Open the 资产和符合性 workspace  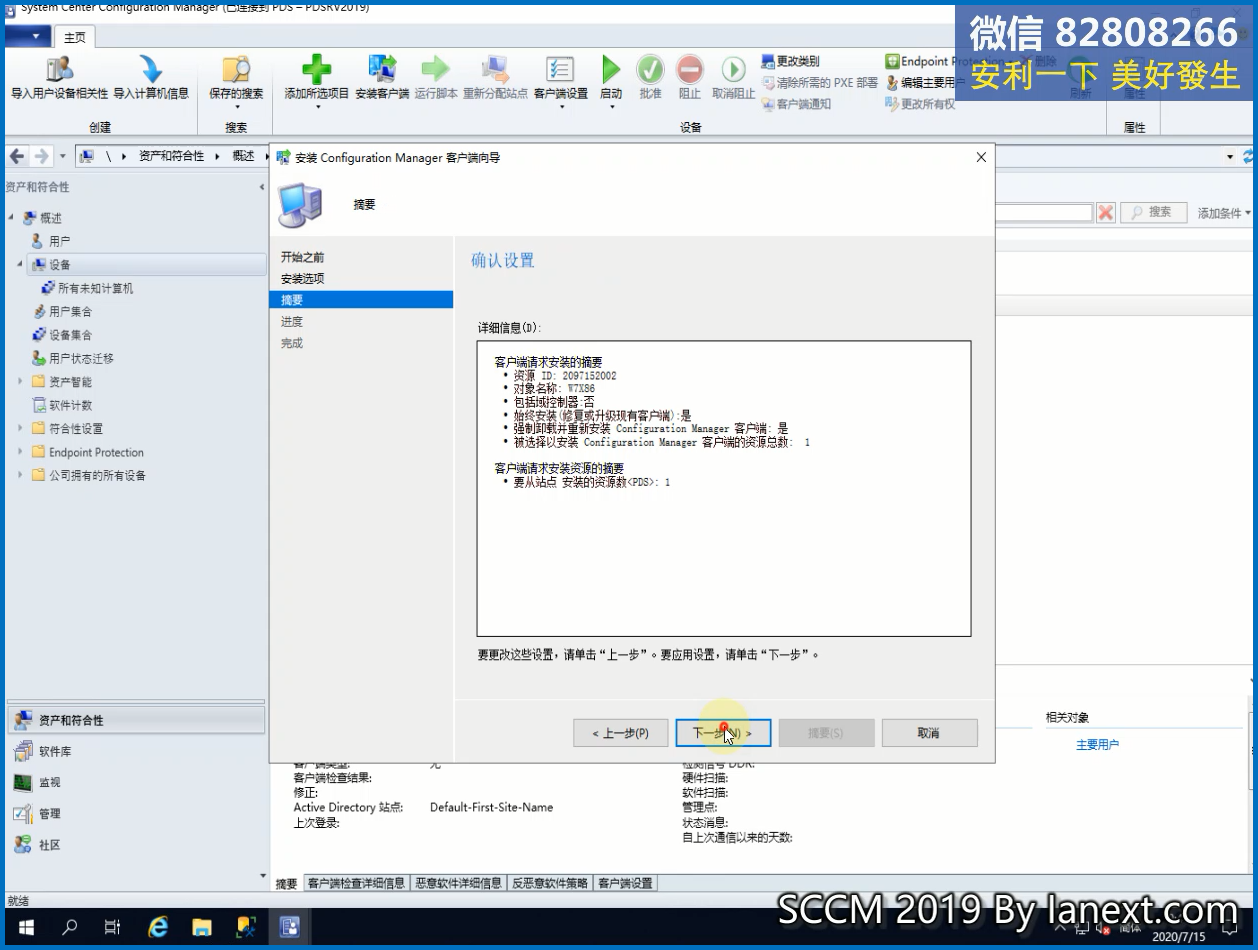[x=136, y=720]
